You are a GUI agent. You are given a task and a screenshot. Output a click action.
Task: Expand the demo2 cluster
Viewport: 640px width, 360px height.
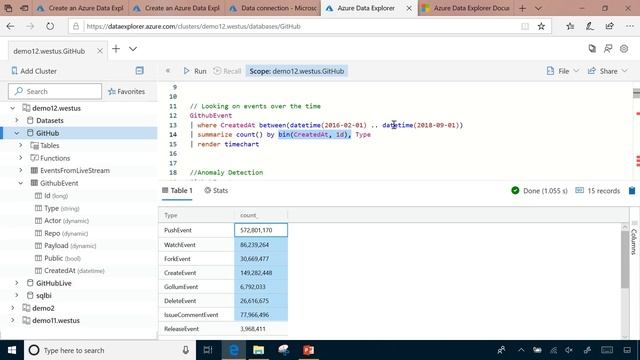click(13, 308)
